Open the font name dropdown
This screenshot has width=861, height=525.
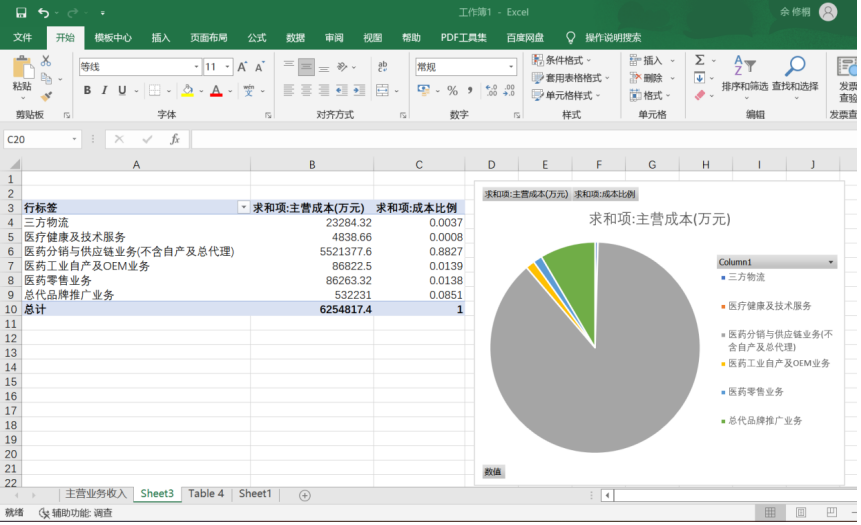coord(196,67)
